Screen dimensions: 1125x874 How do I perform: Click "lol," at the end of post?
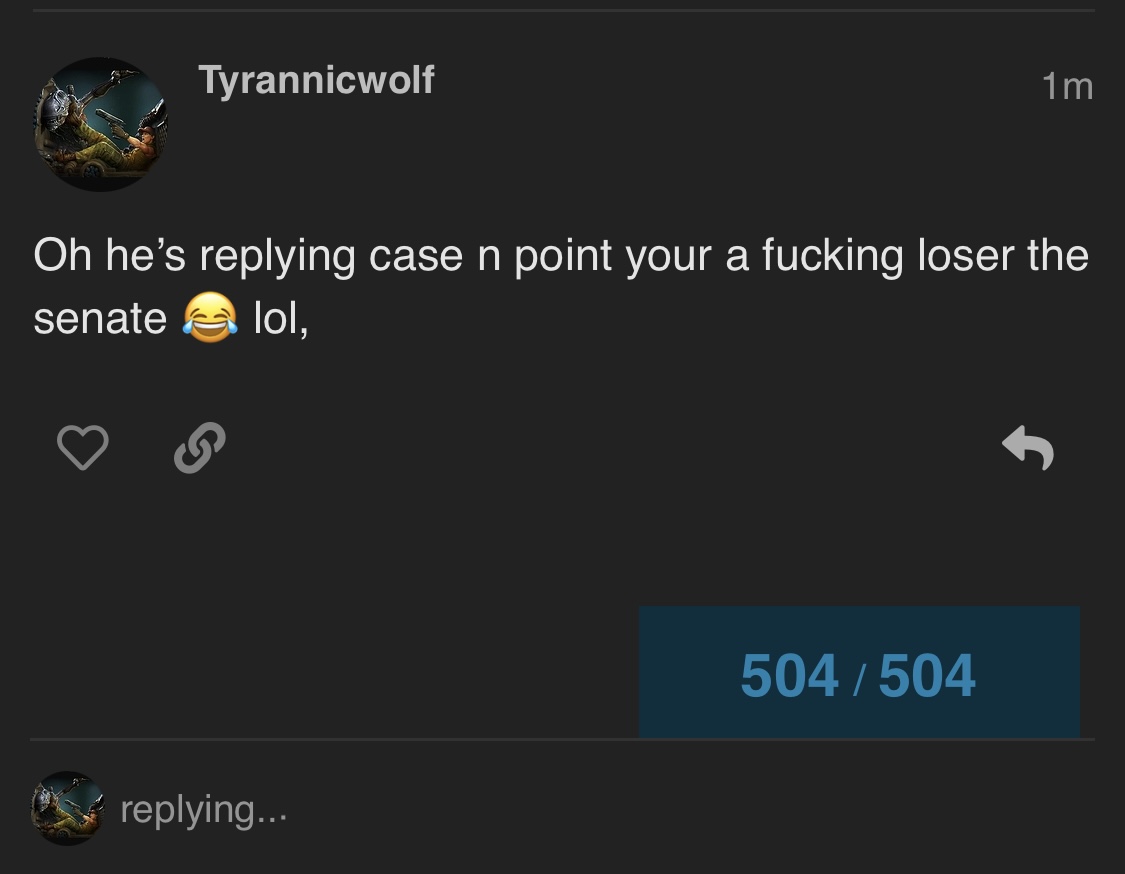coord(281,319)
